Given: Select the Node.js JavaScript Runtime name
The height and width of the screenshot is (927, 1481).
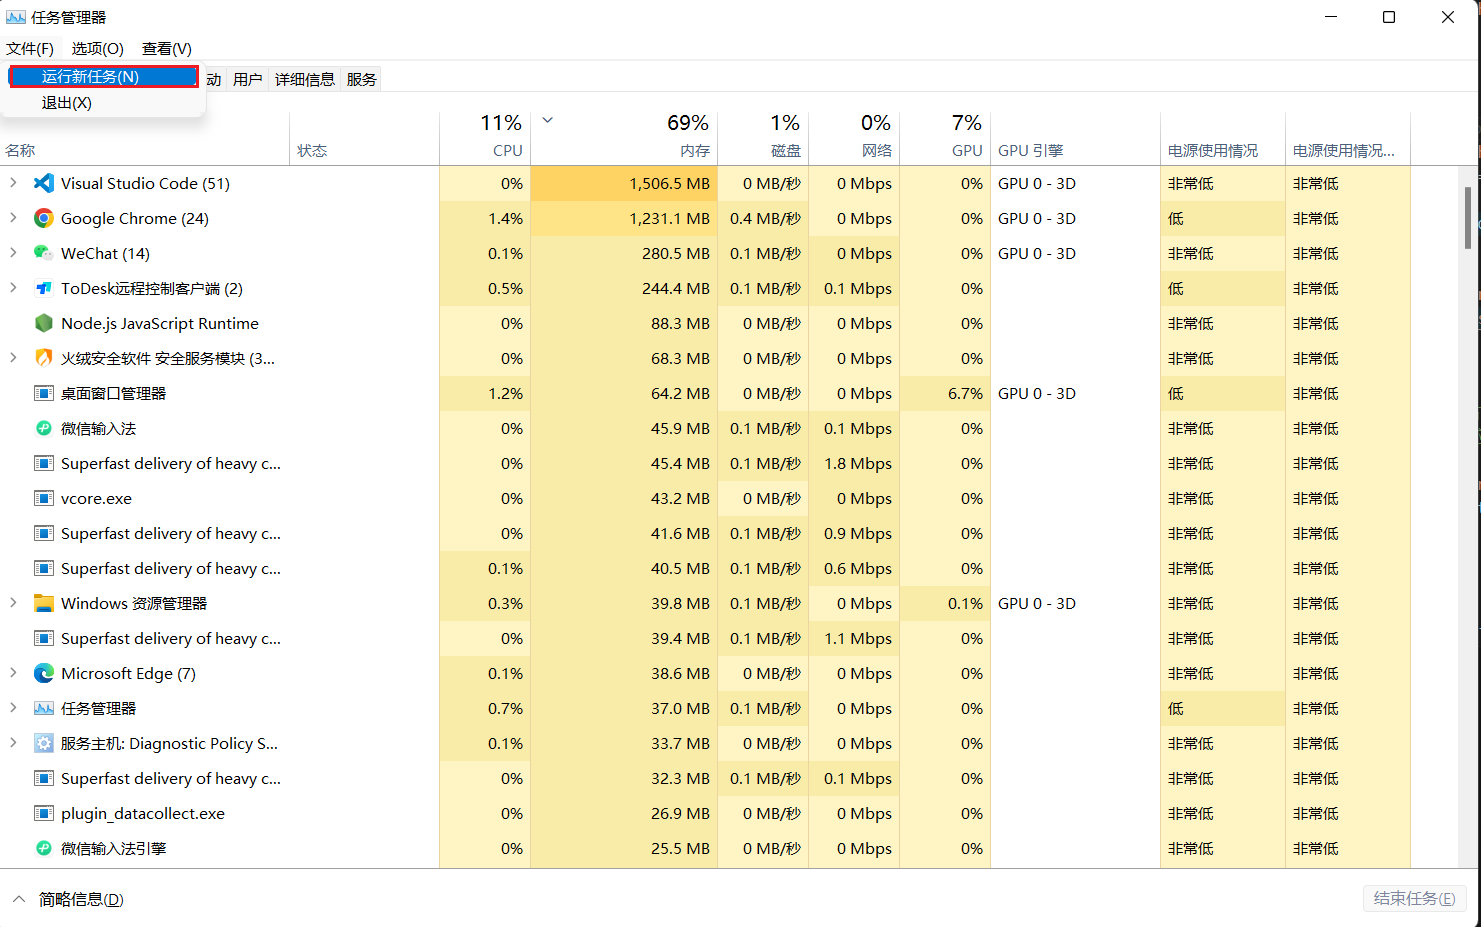Looking at the screenshot, I should 160,323.
